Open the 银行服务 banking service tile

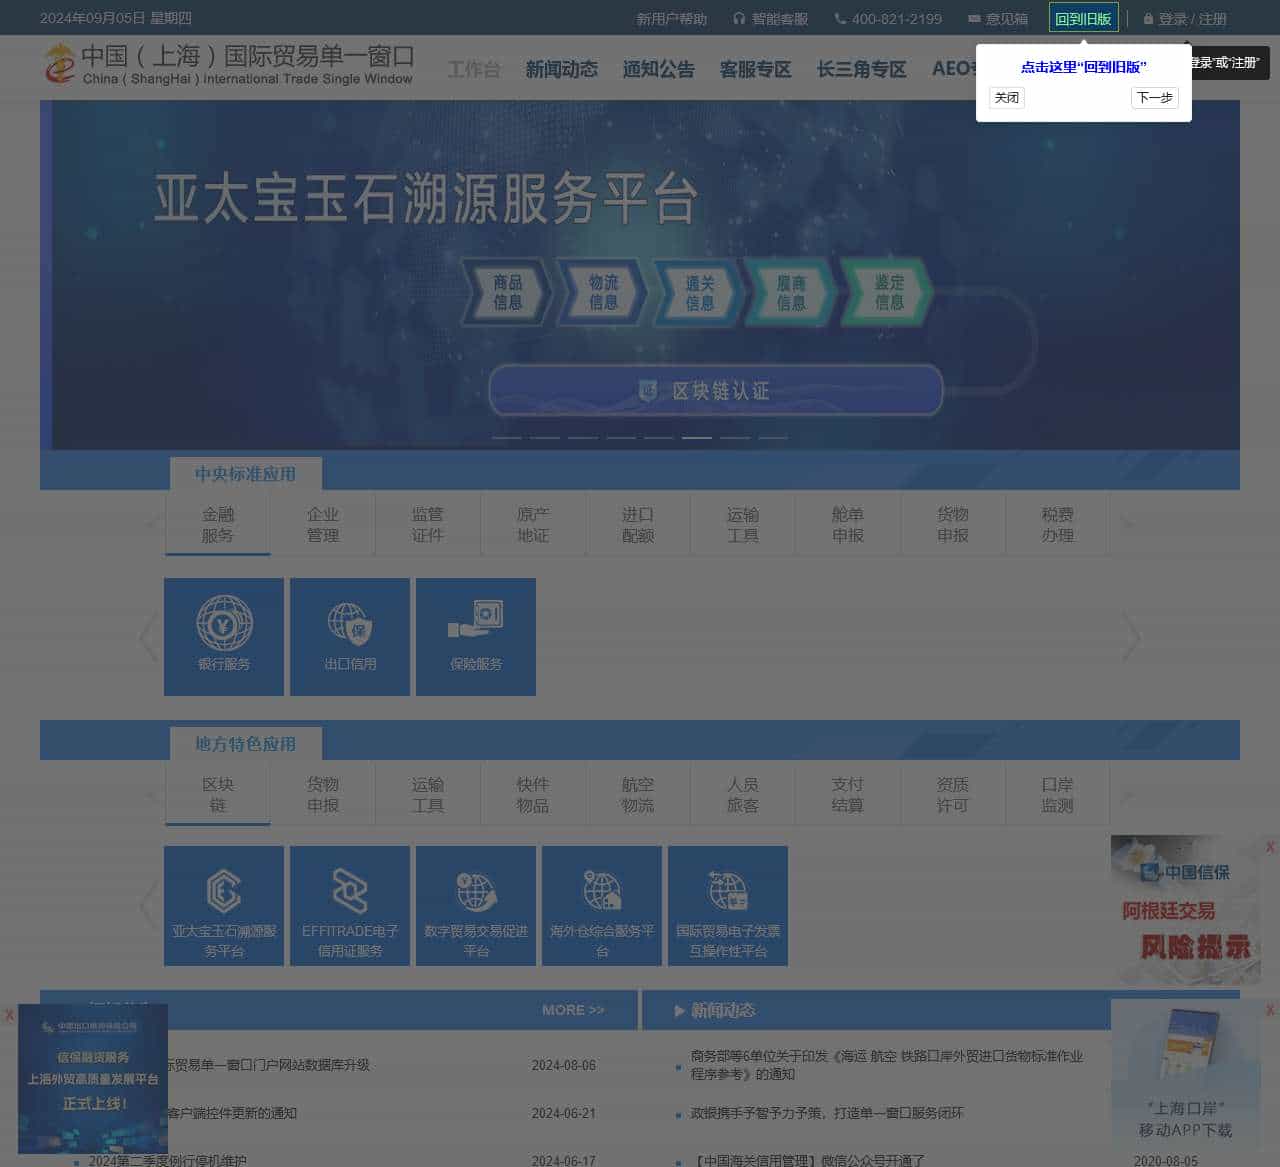click(x=224, y=636)
